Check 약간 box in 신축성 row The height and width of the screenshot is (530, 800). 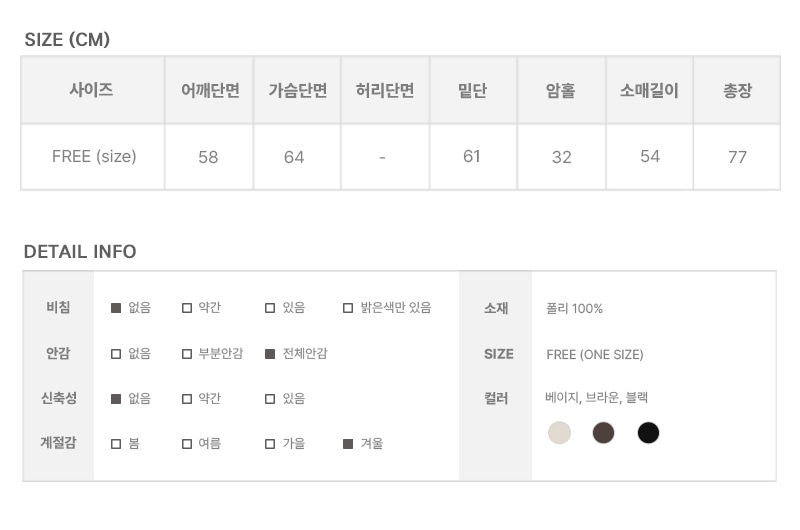click(187, 398)
